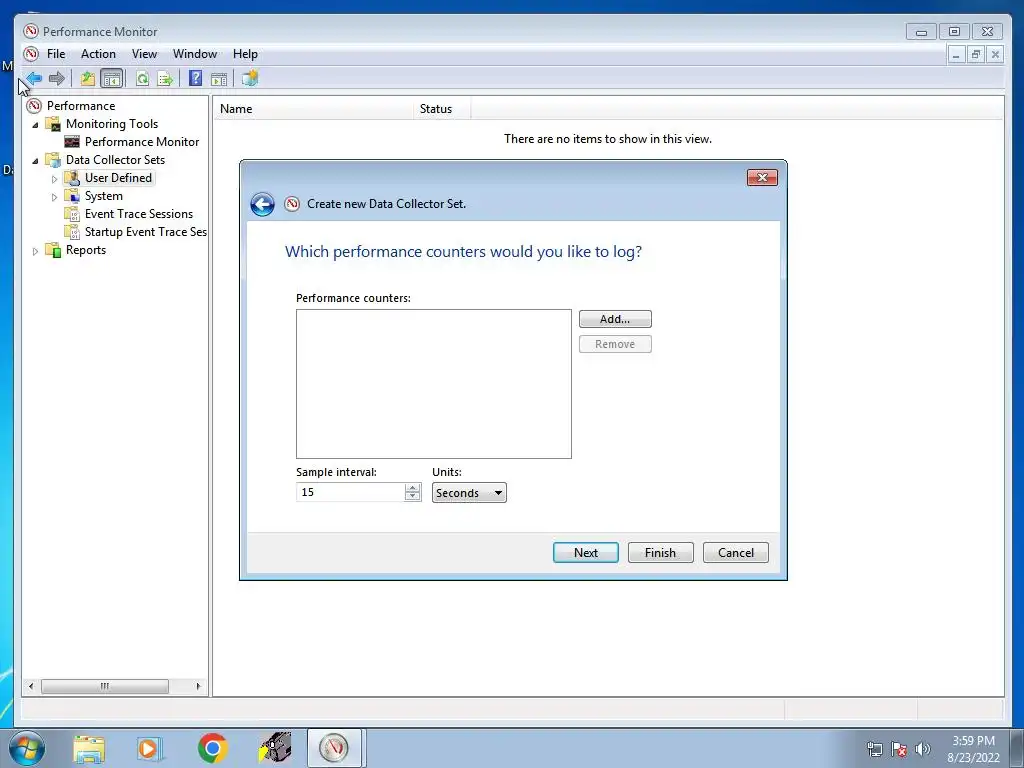Increase sample interval with up spinner
This screenshot has width=1024, height=768.
coord(412,487)
